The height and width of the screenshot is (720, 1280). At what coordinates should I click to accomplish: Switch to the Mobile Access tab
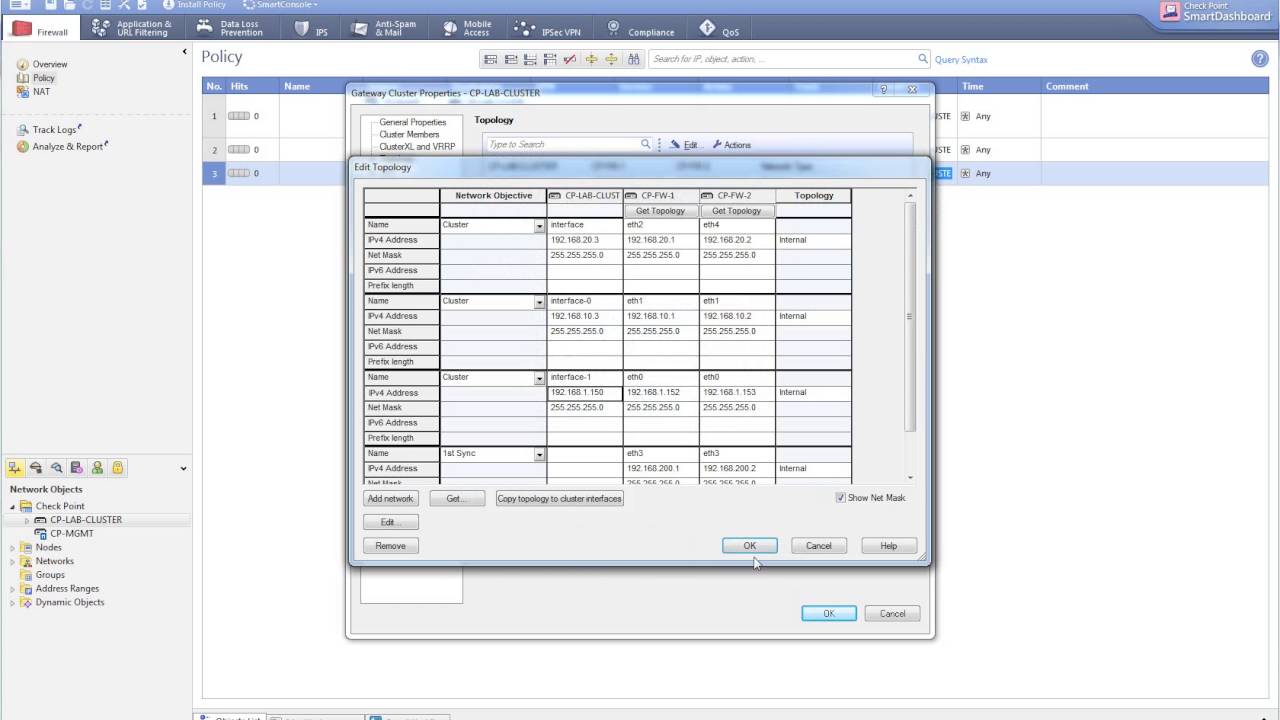[x=467, y=28]
